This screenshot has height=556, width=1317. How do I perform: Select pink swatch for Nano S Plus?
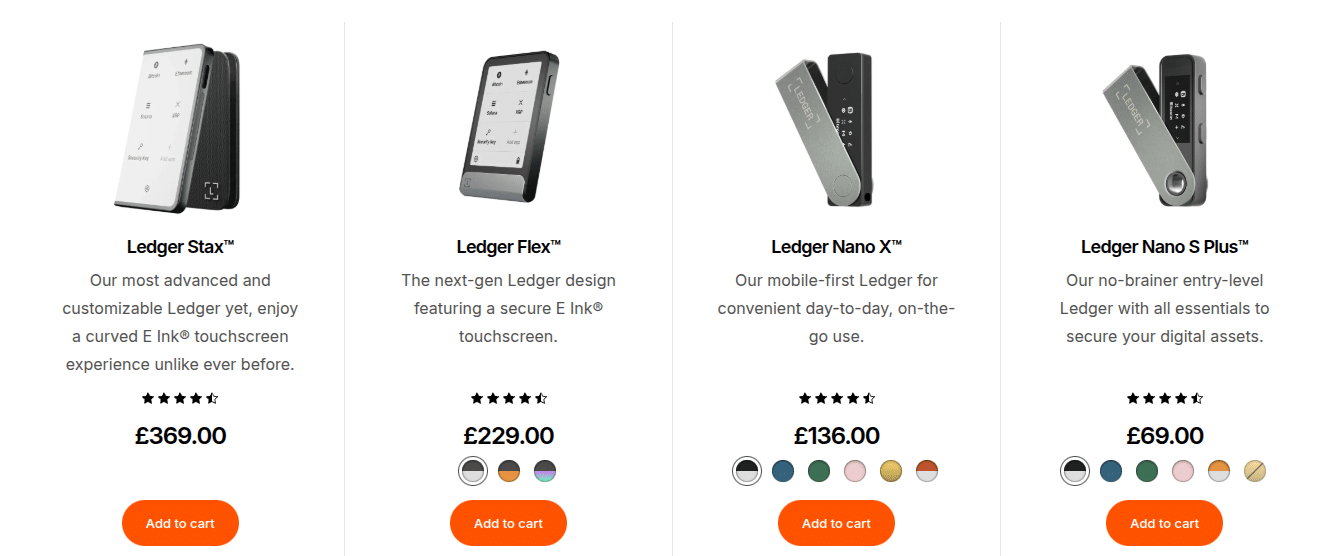point(1183,471)
